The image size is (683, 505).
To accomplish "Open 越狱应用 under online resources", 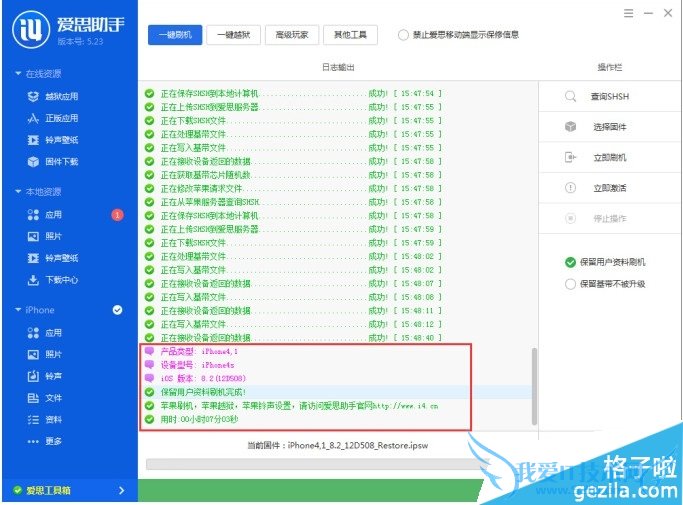I will click(53, 96).
